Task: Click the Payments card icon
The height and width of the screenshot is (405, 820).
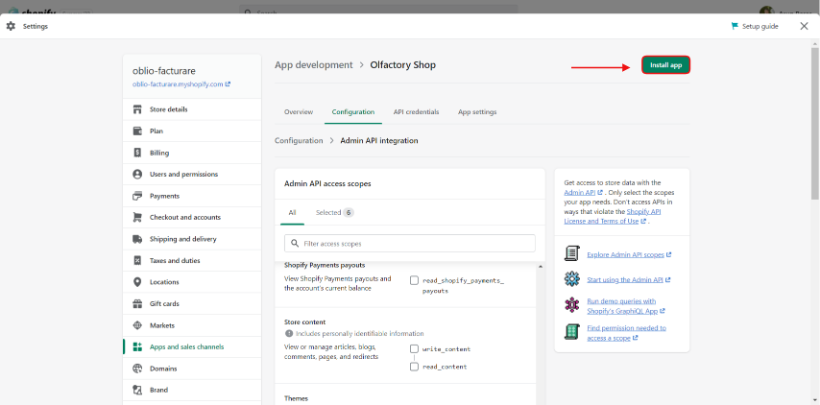Action: point(138,196)
